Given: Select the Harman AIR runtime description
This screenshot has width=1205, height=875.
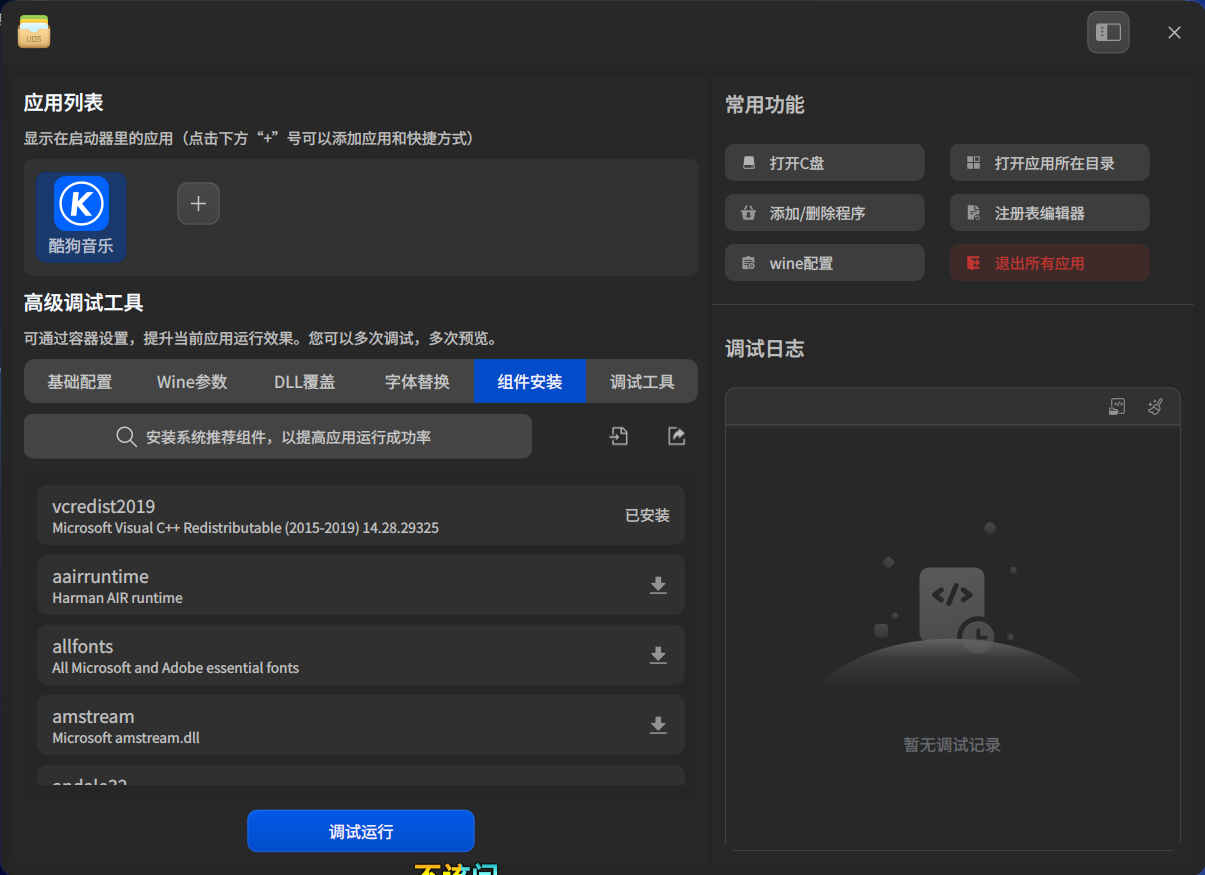Looking at the screenshot, I should pyautogui.click(x=117, y=598).
